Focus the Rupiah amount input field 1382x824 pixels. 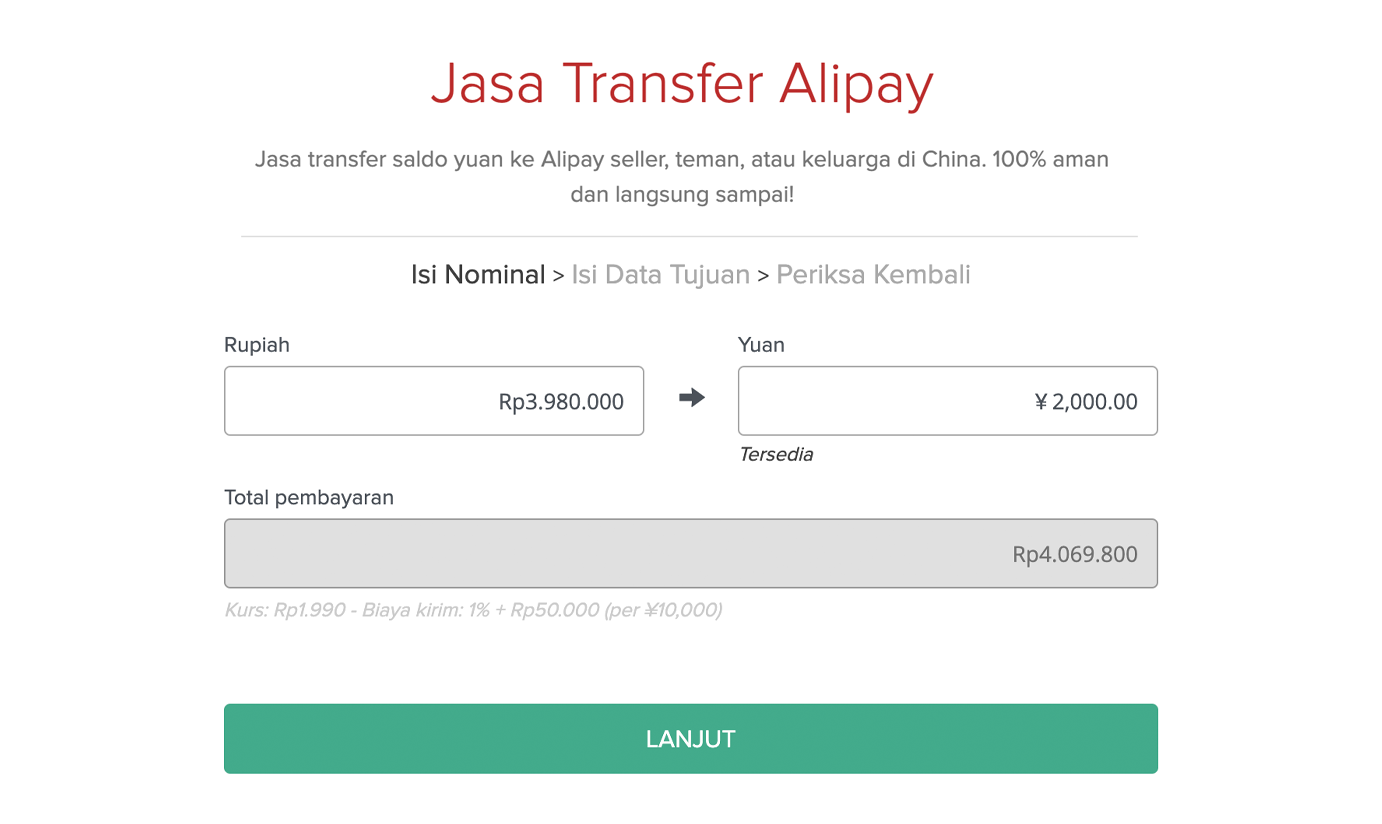[x=434, y=401]
